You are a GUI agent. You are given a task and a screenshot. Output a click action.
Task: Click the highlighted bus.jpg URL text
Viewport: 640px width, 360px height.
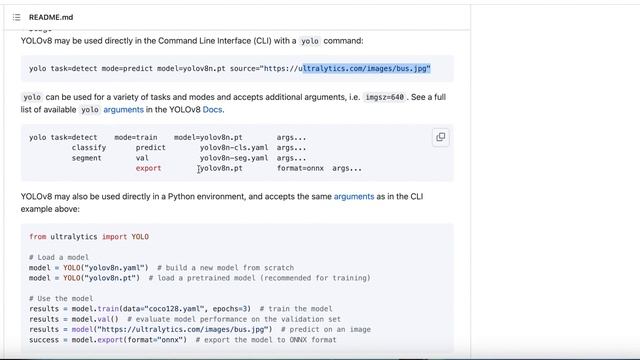click(366, 68)
